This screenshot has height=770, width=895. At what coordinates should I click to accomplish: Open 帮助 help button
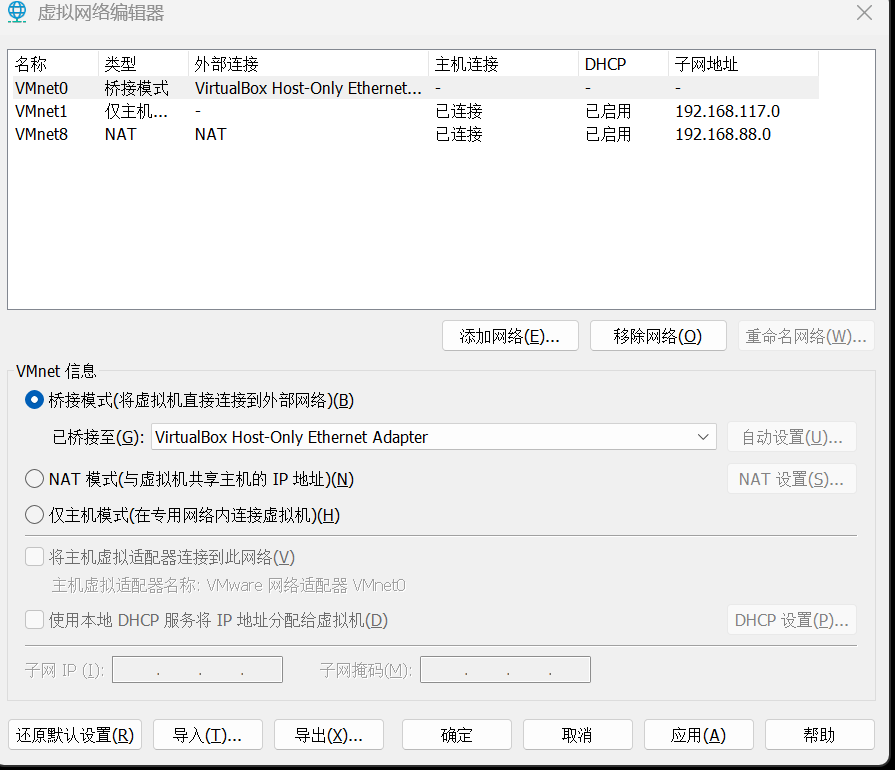pyautogui.click(x=819, y=735)
